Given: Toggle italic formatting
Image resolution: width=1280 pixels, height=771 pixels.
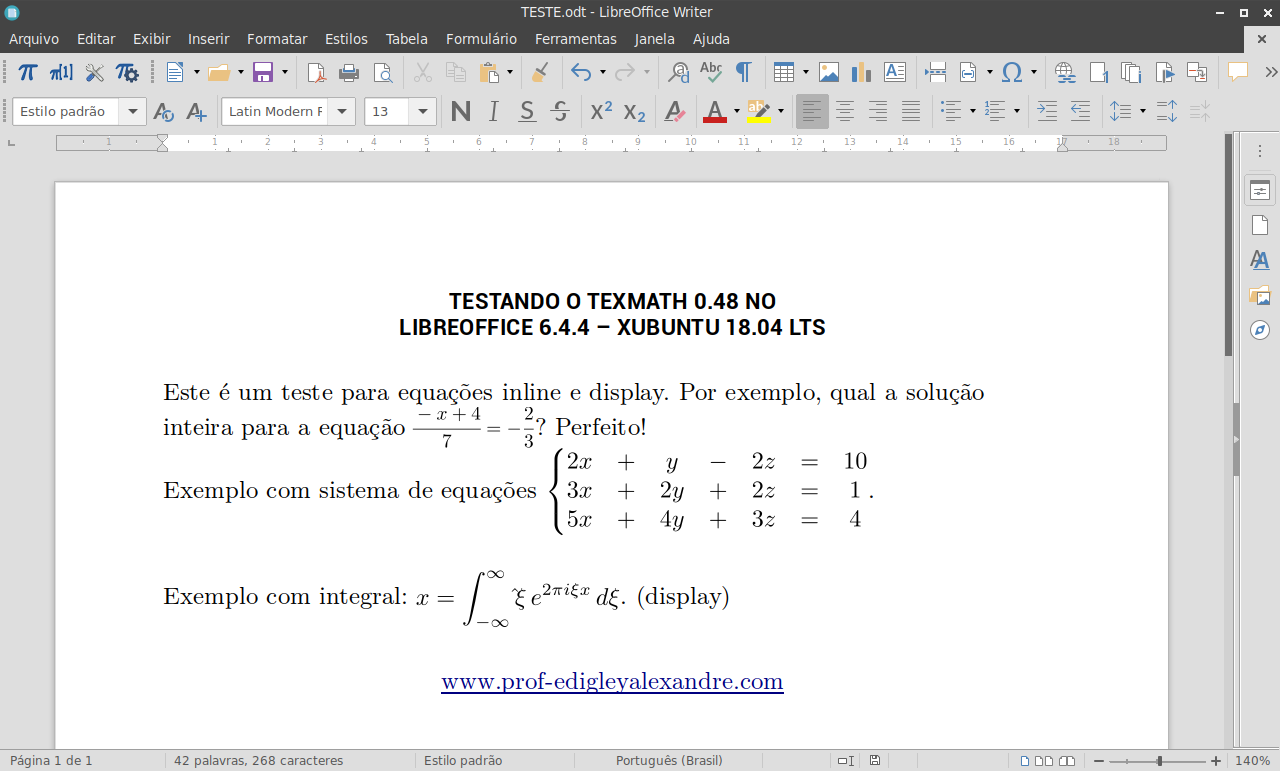Looking at the screenshot, I should click(x=493, y=111).
